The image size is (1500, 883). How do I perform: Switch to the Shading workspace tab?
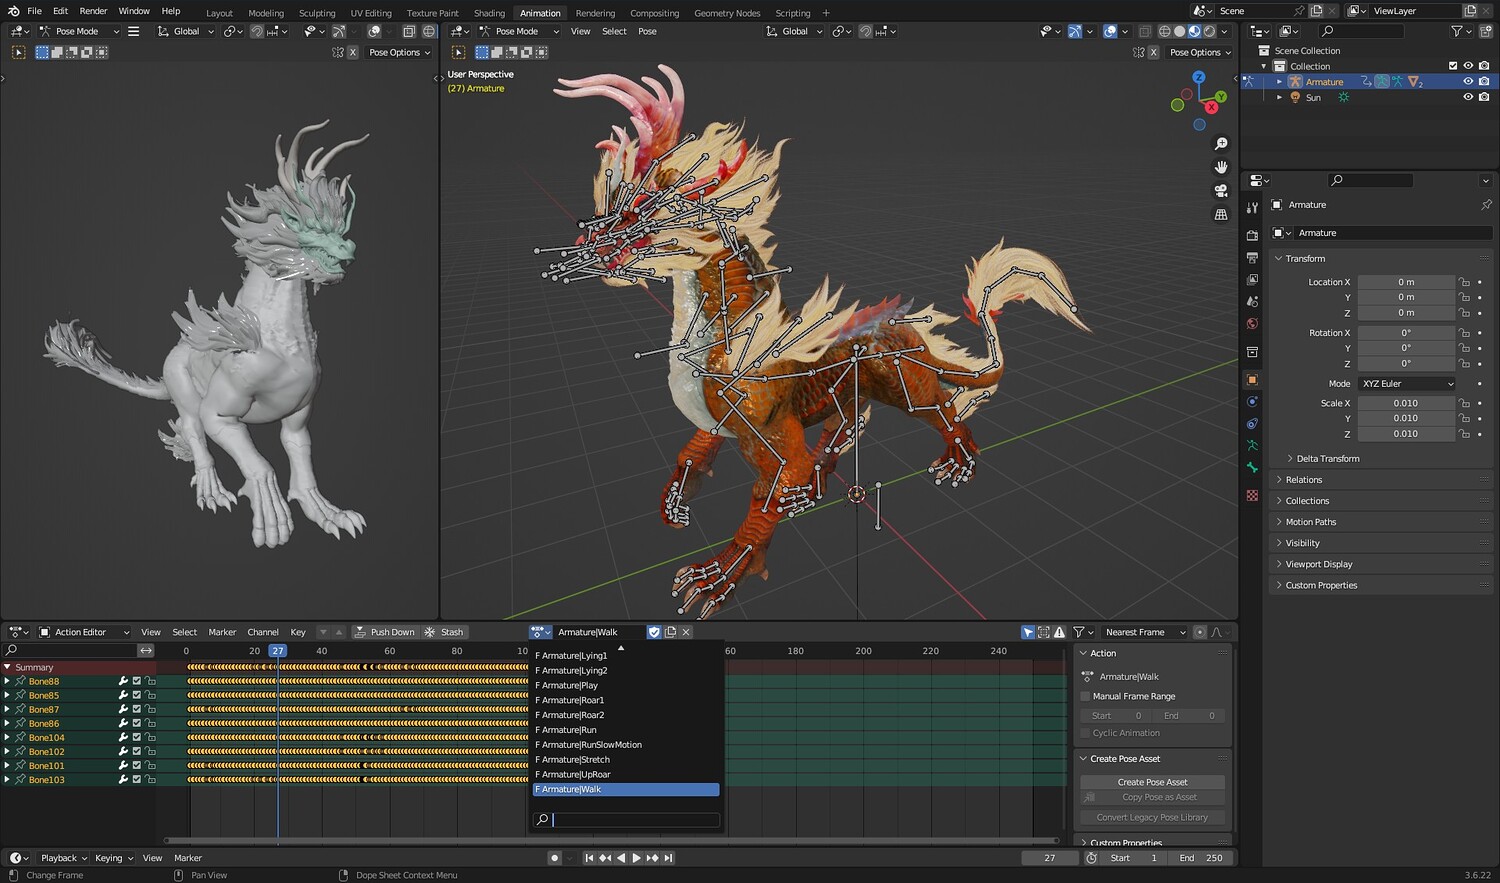[x=489, y=13]
